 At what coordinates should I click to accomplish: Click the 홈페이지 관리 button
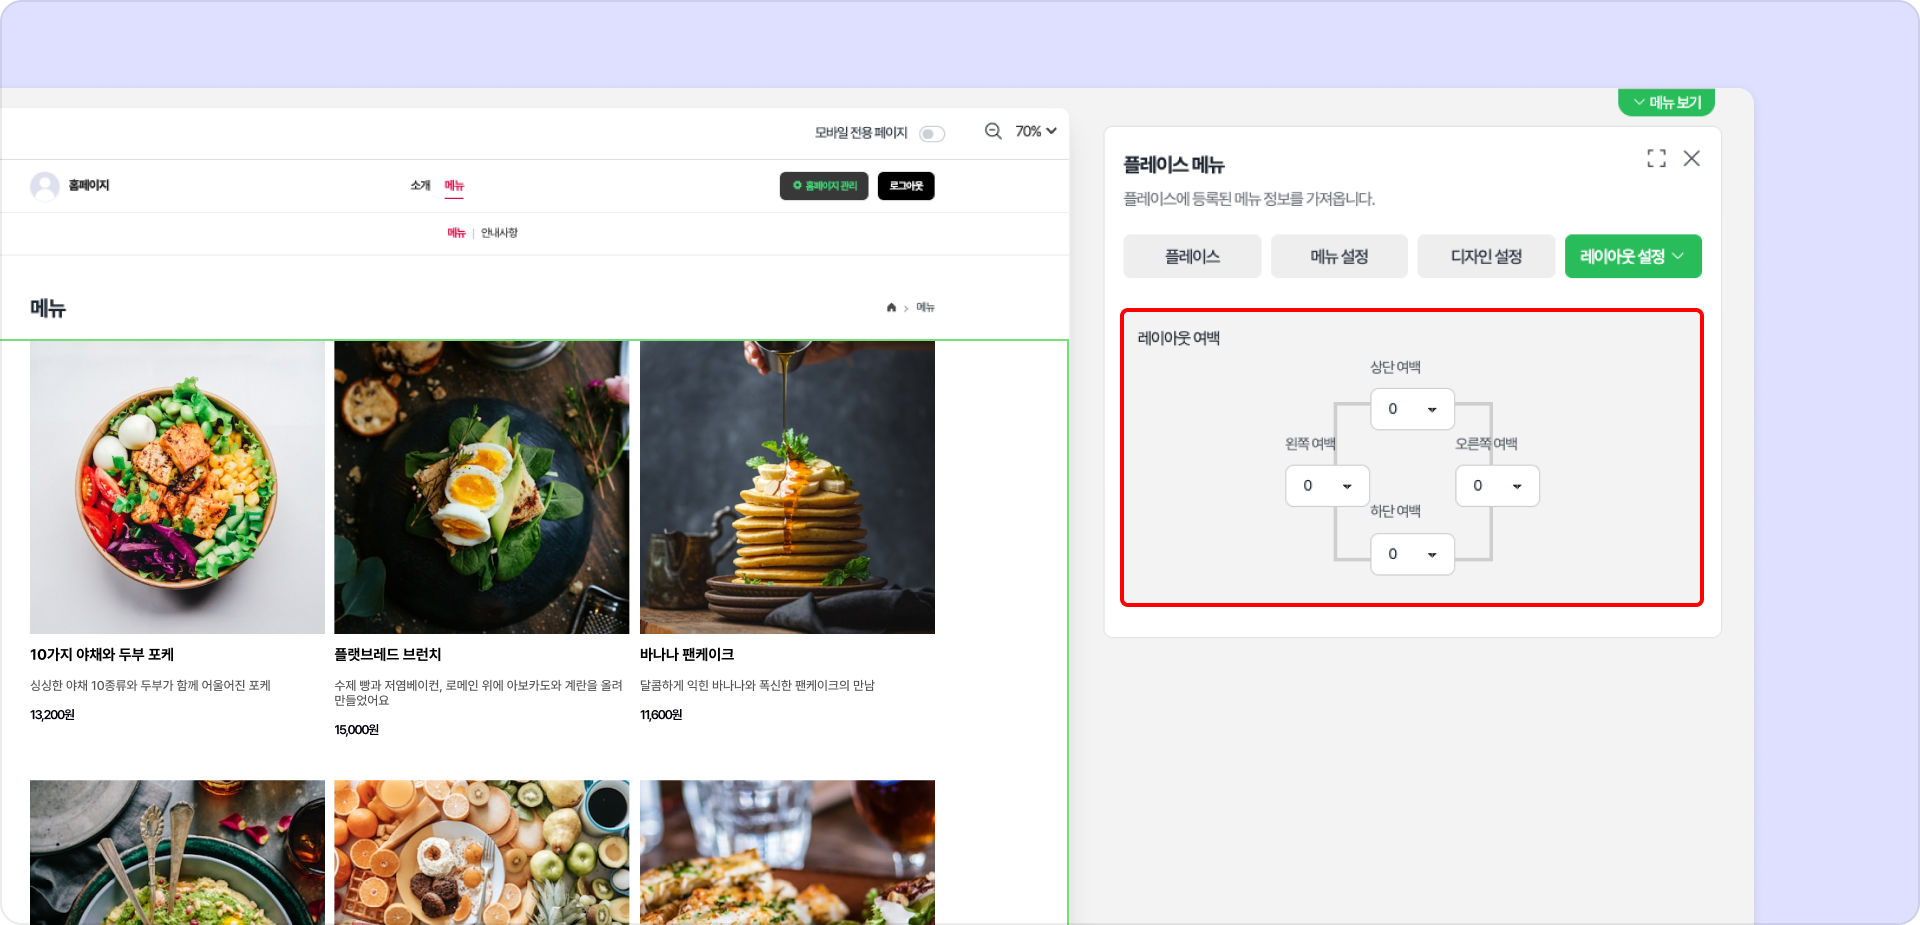click(824, 186)
